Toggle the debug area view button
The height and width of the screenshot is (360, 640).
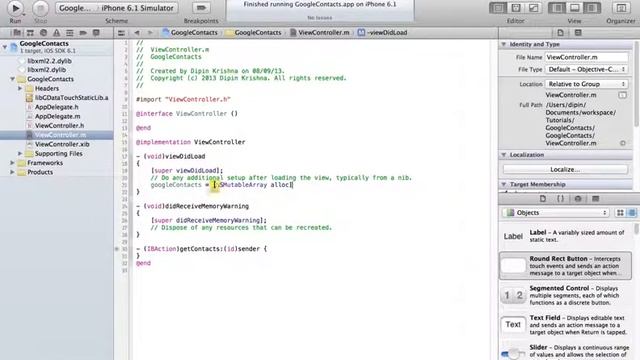[574, 8]
